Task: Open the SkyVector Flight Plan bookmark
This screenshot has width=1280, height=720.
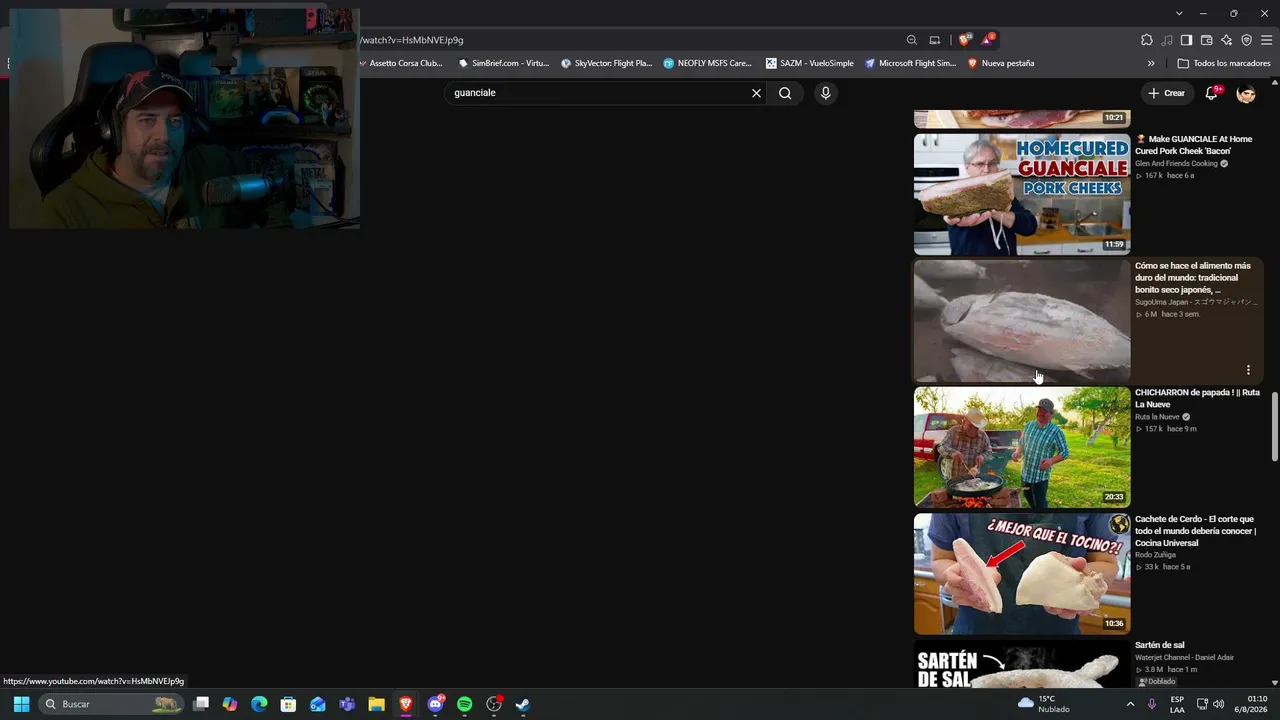Action: (x=607, y=63)
